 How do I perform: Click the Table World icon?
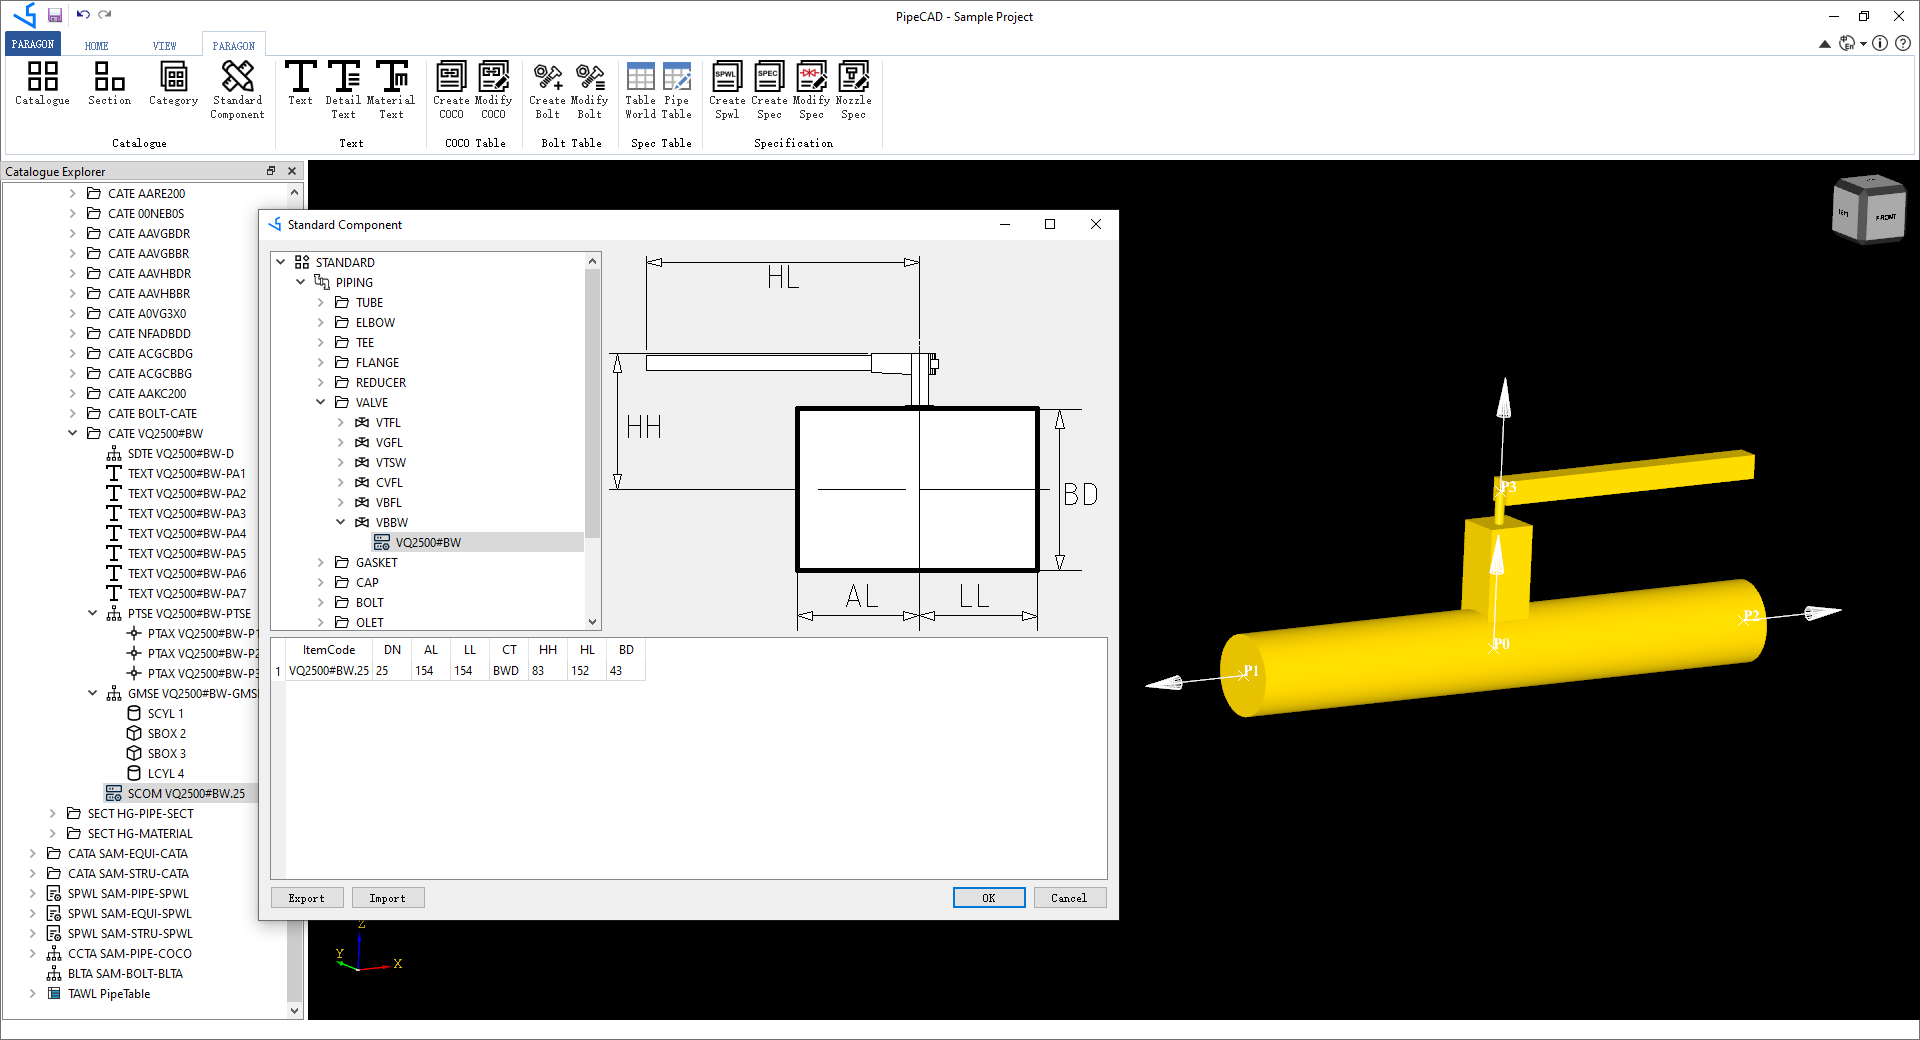coord(640,90)
